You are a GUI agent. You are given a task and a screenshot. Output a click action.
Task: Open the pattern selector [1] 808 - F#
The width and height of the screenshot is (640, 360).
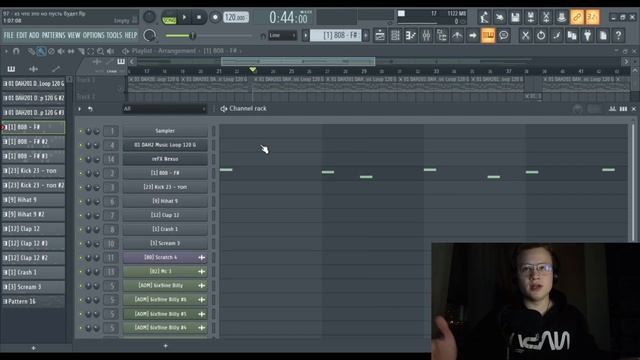(x=336, y=36)
